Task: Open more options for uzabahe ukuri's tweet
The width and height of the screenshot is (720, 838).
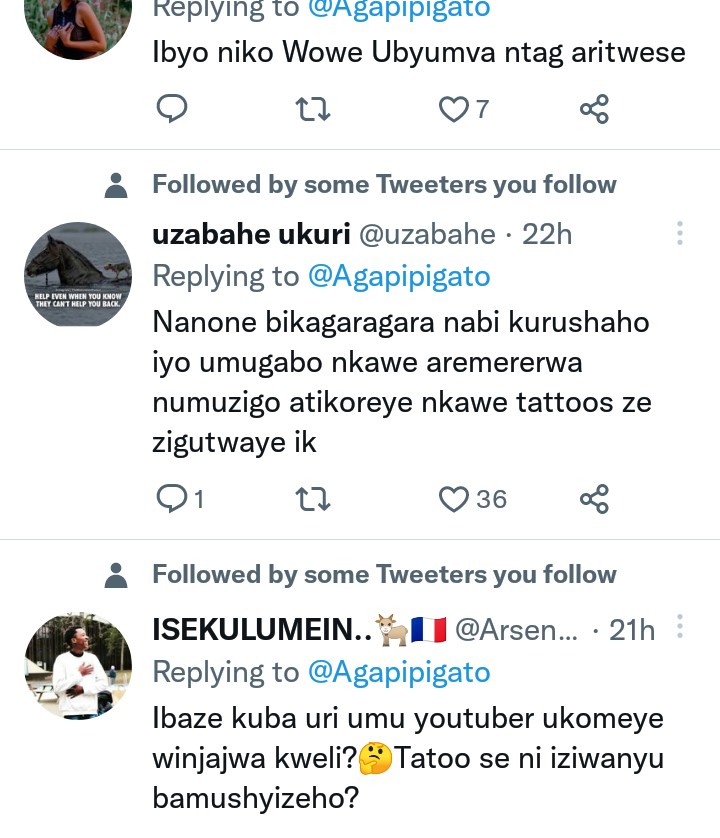Action: click(x=680, y=234)
